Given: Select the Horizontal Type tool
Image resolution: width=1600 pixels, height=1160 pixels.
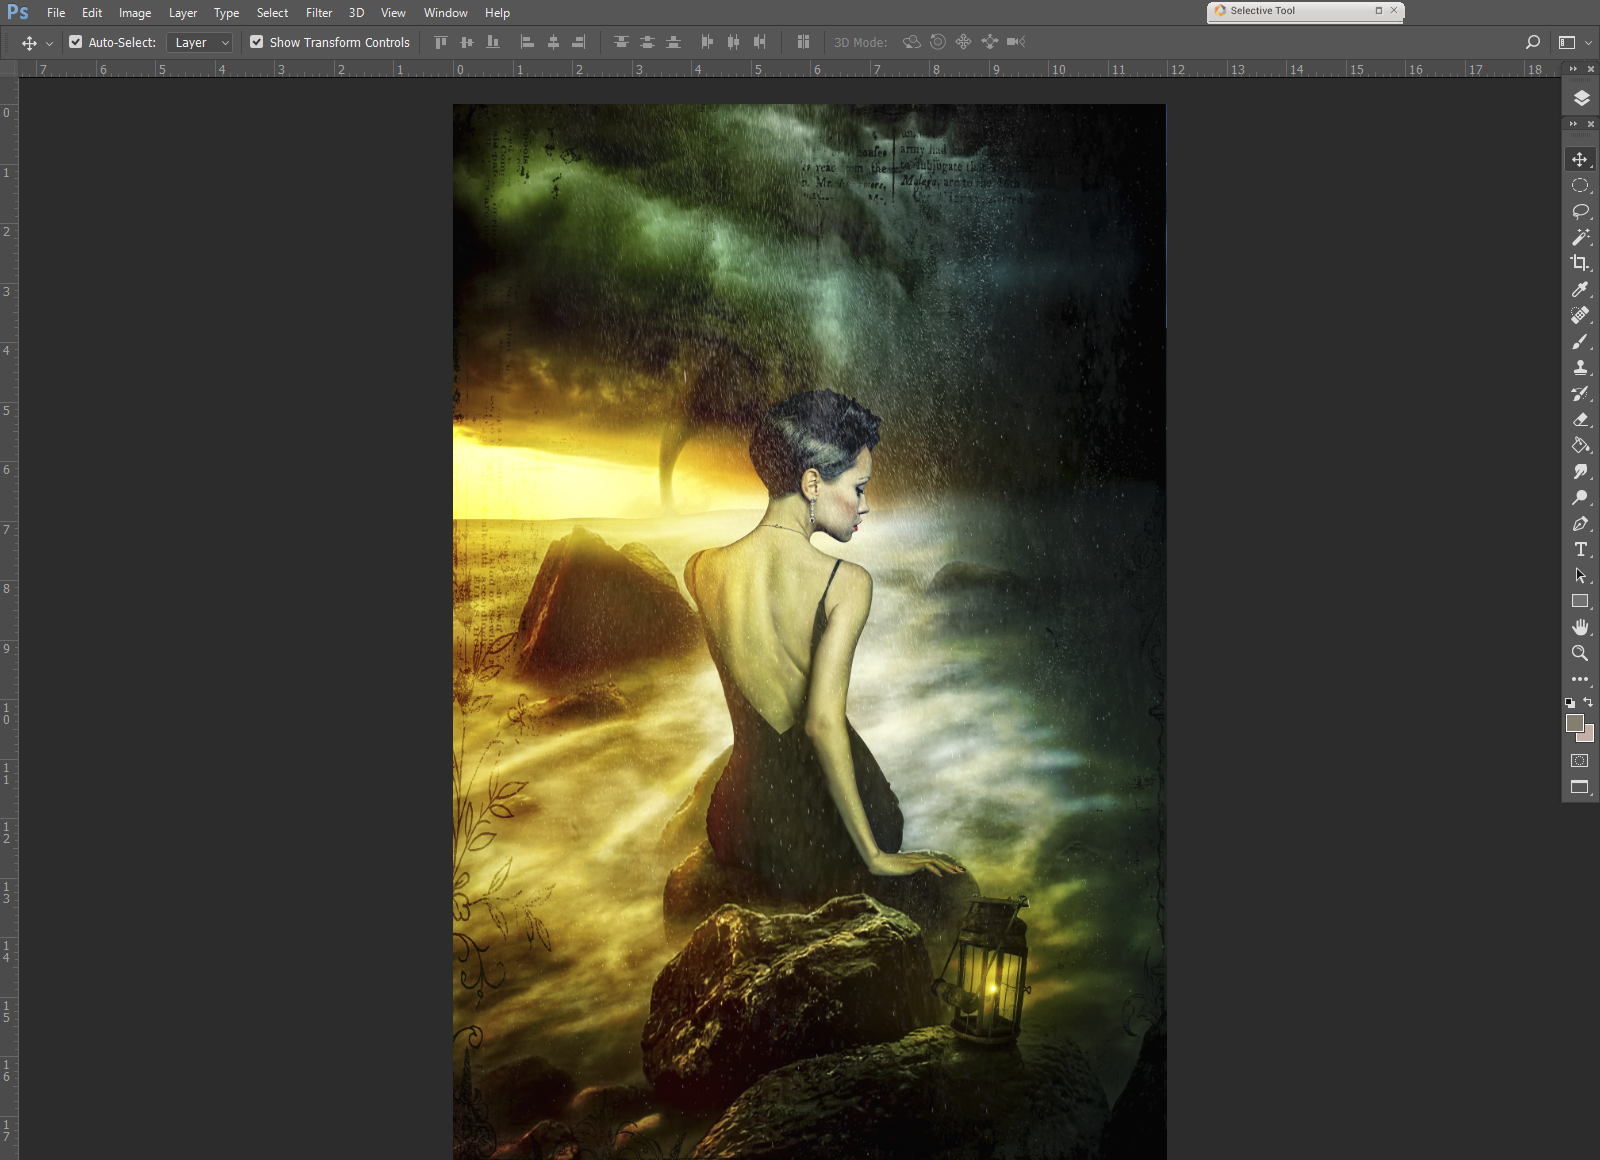Looking at the screenshot, I should (1580, 550).
